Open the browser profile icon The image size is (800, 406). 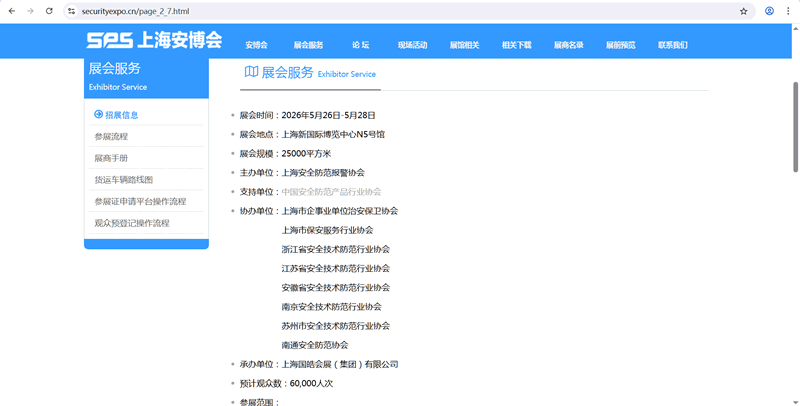click(769, 11)
